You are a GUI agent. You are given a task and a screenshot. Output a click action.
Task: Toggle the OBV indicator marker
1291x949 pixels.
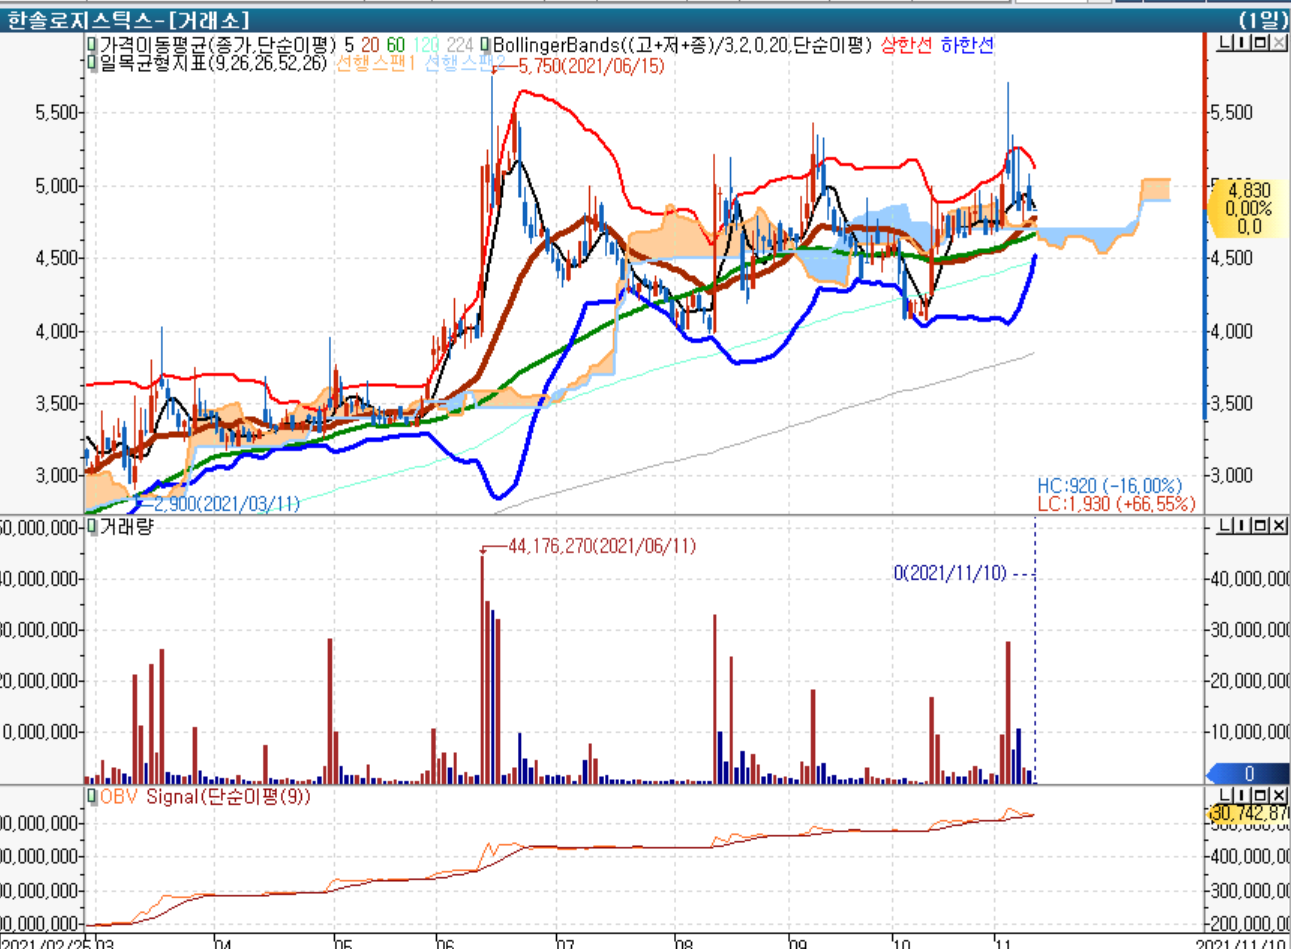pos(92,797)
